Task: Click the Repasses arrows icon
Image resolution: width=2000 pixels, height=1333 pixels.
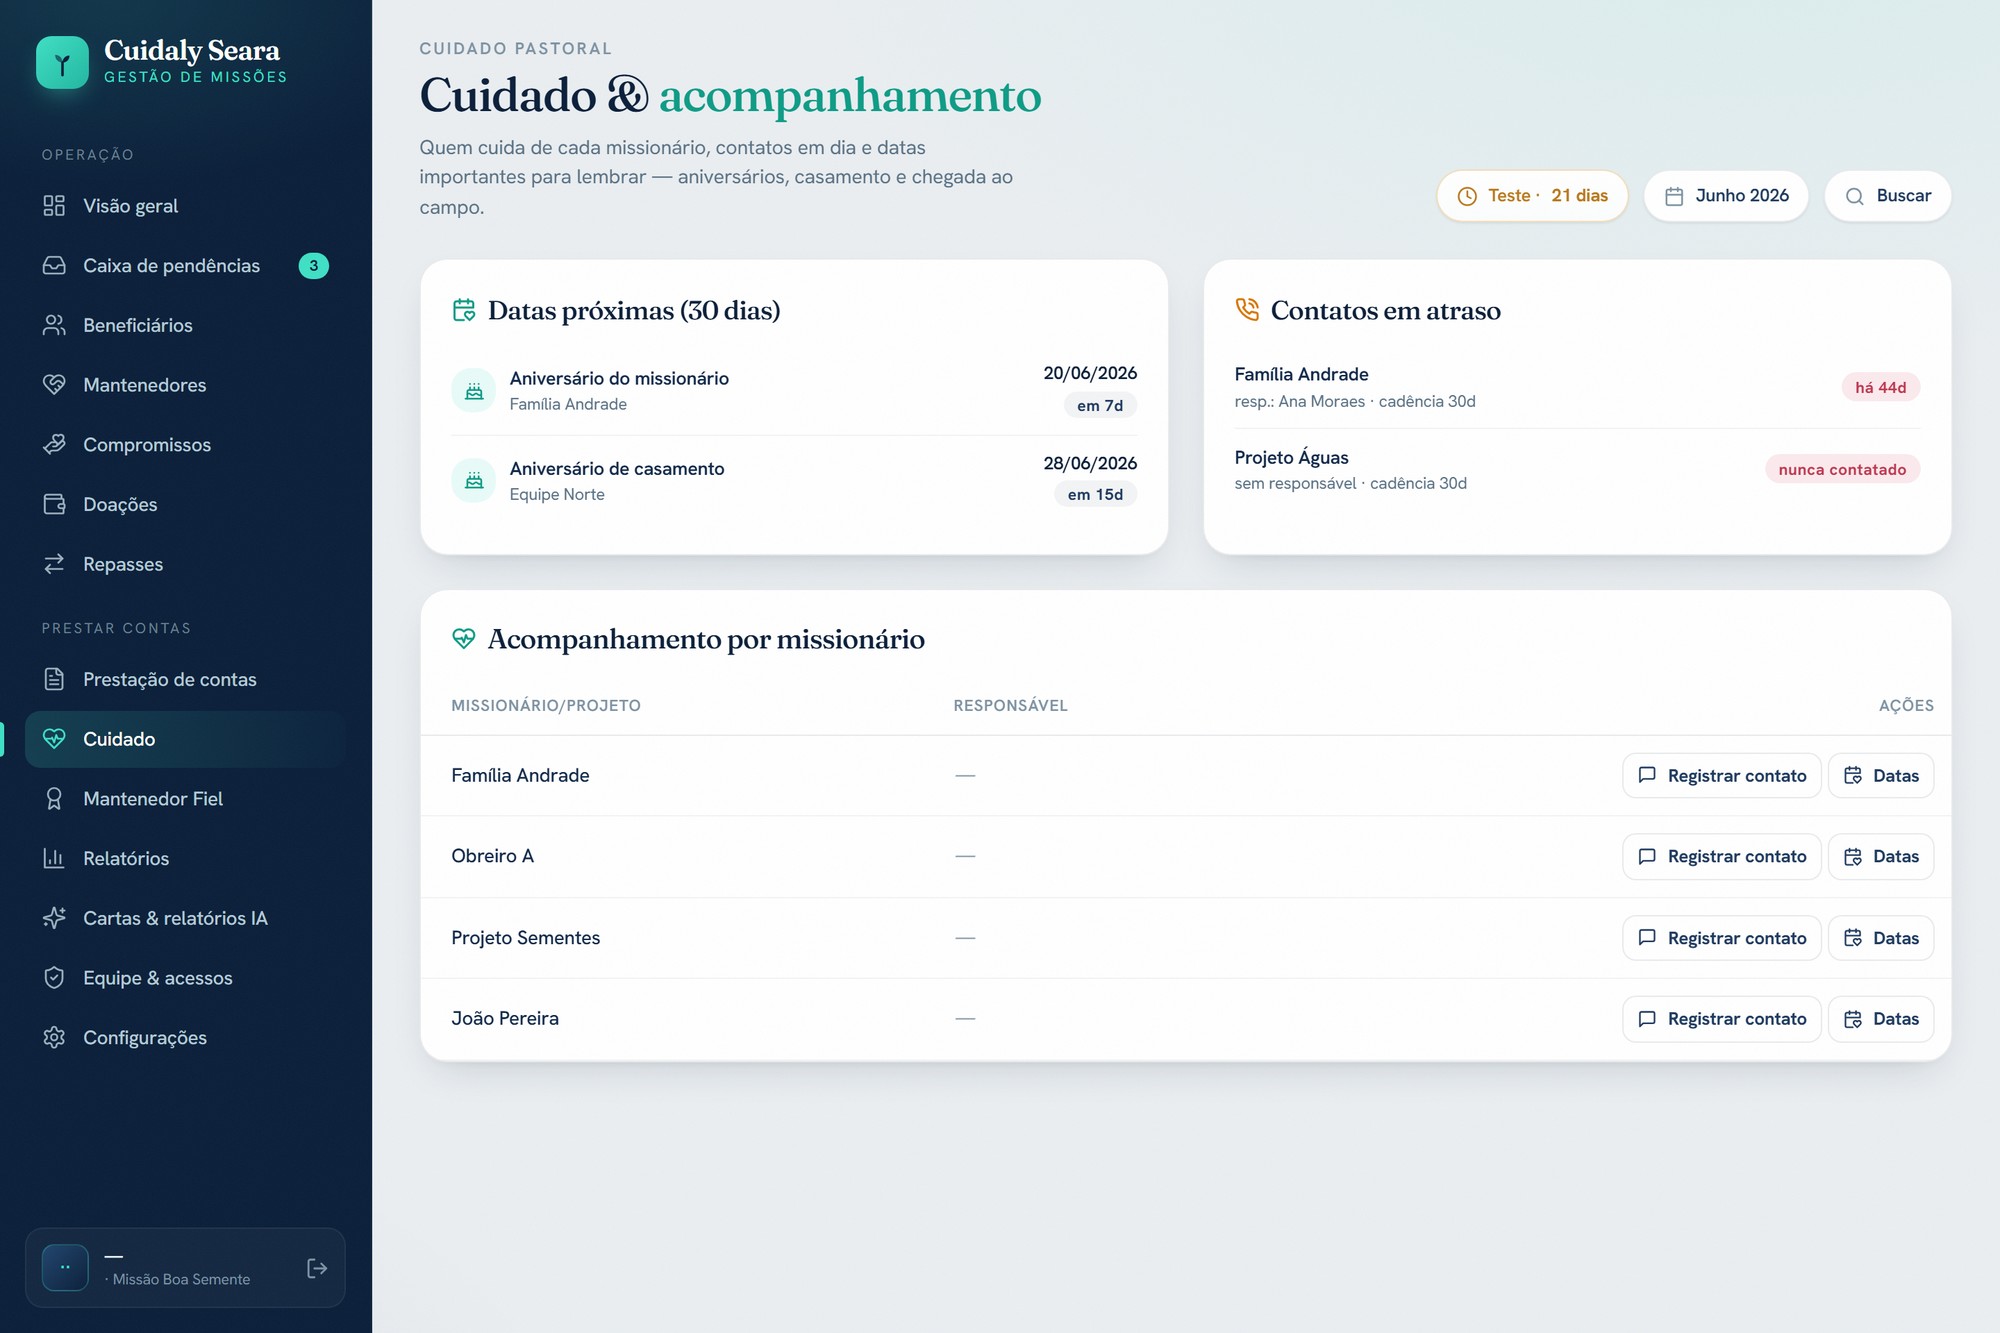Action: pos(54,564)
